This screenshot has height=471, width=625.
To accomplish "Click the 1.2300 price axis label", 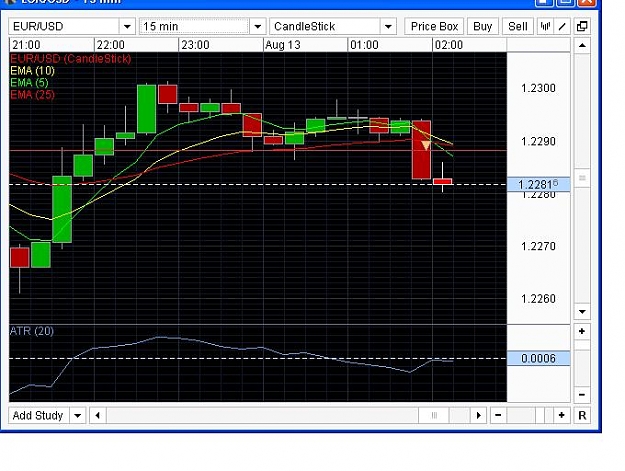I will click(538, 88).
